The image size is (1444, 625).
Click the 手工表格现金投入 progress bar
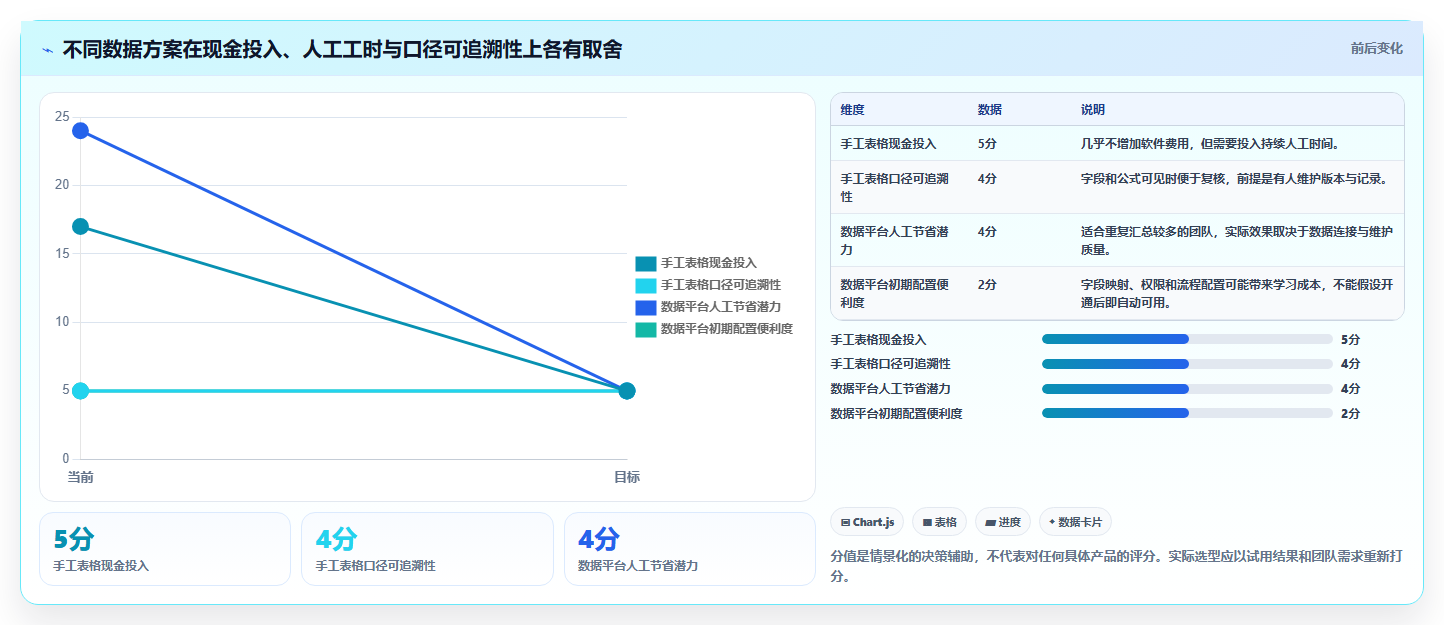point(1187,339)
